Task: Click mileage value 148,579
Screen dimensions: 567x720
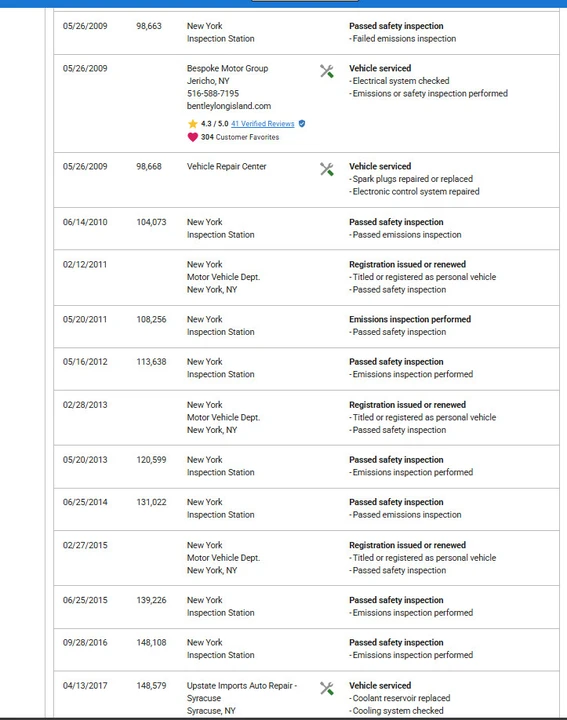Action: (x=151, y=686)
